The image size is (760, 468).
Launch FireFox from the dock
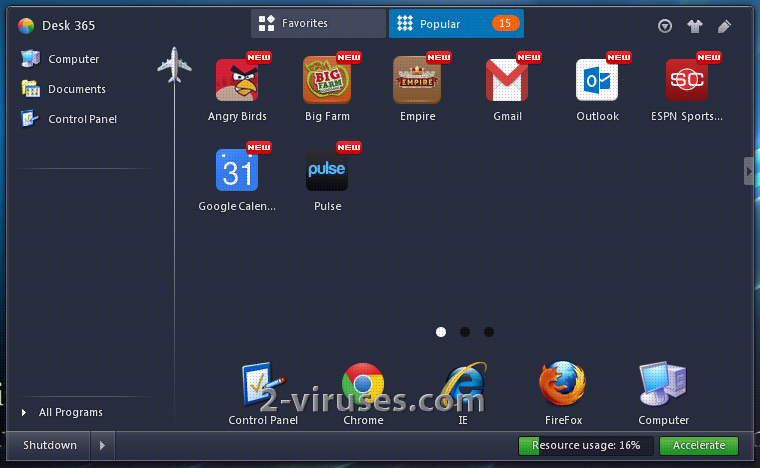563,385
